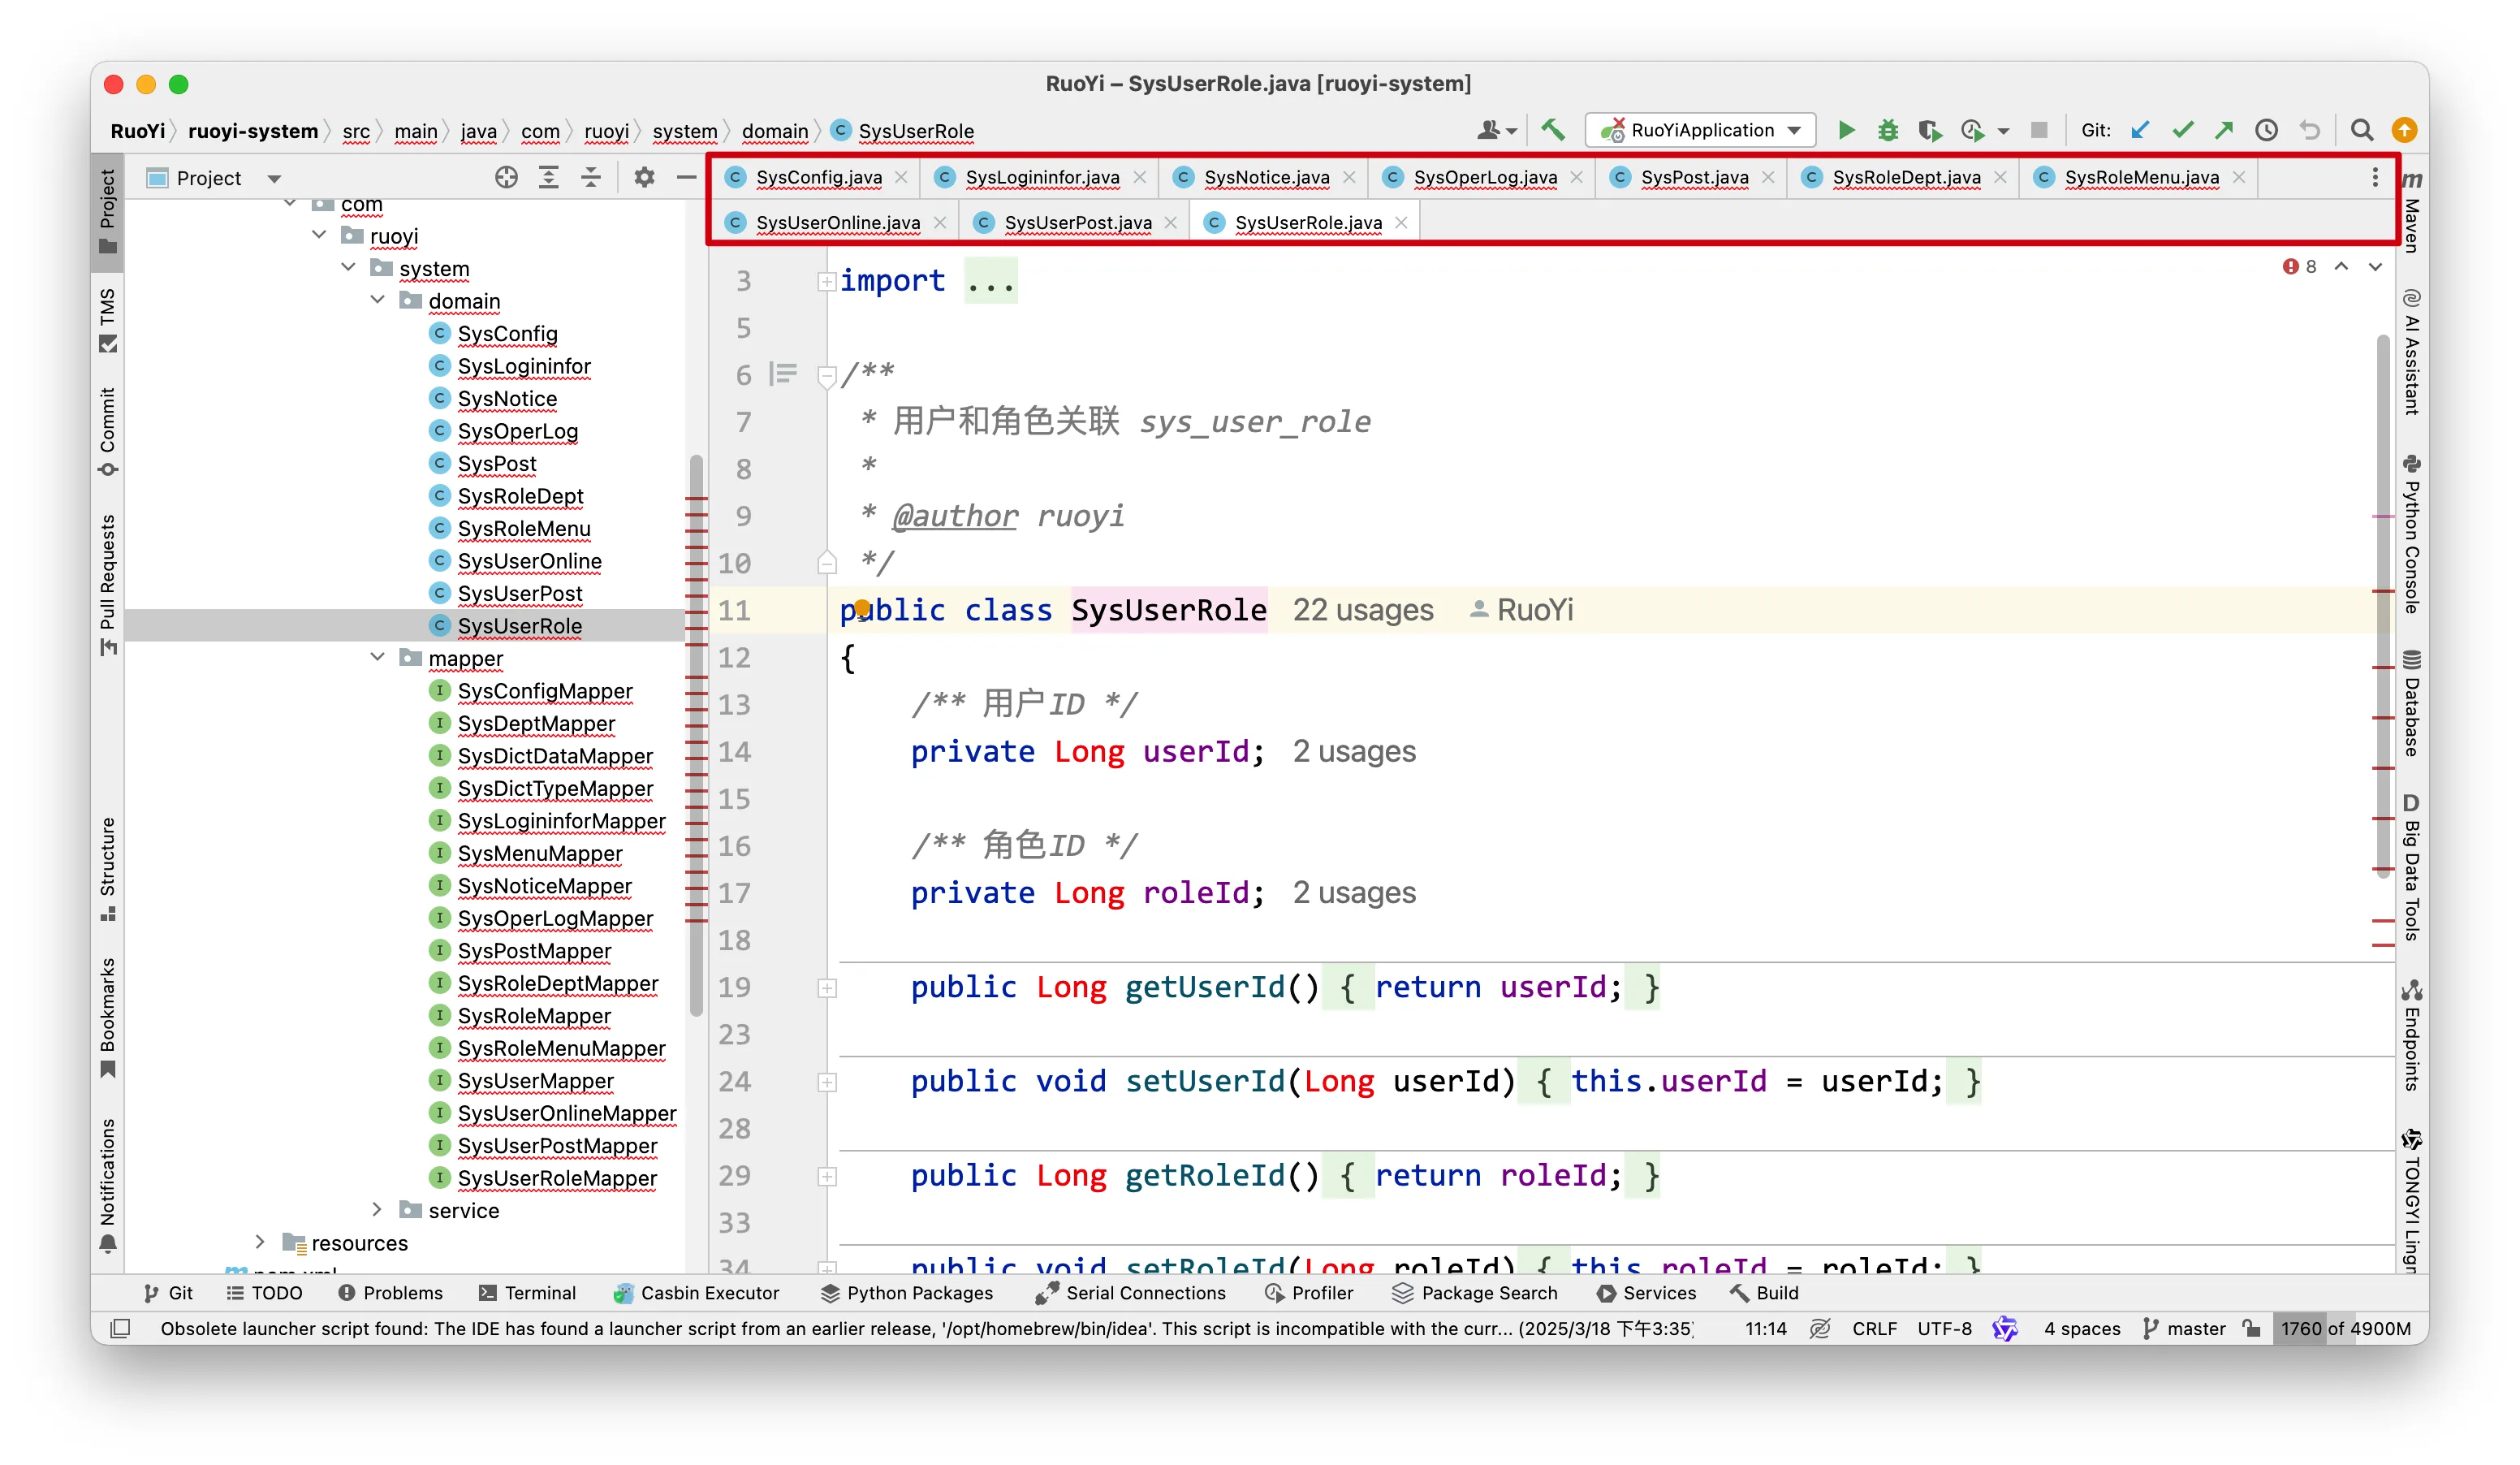Expand folded import statements on line 3
2520x1465 pixels.
pos(827,282)
